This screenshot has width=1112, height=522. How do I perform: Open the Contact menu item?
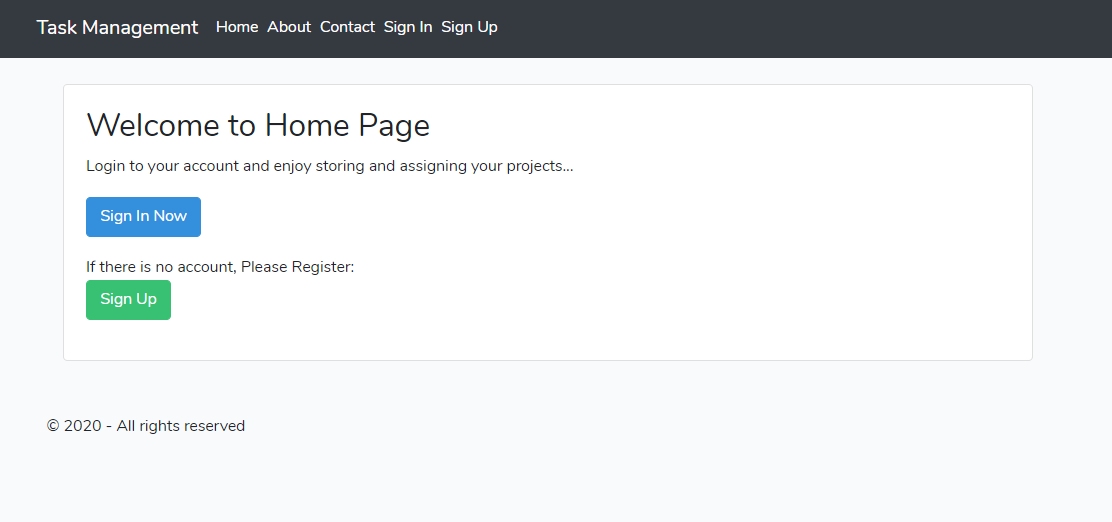click(347, 27)
